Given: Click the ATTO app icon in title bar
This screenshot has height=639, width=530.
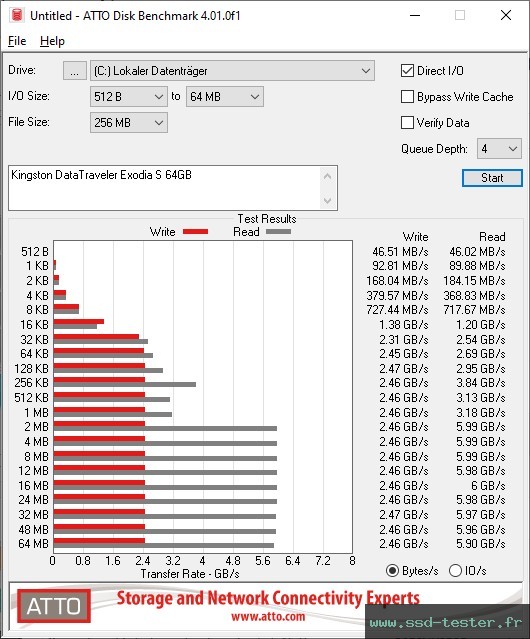Looking at the screenshot, I should coord(17,15).
